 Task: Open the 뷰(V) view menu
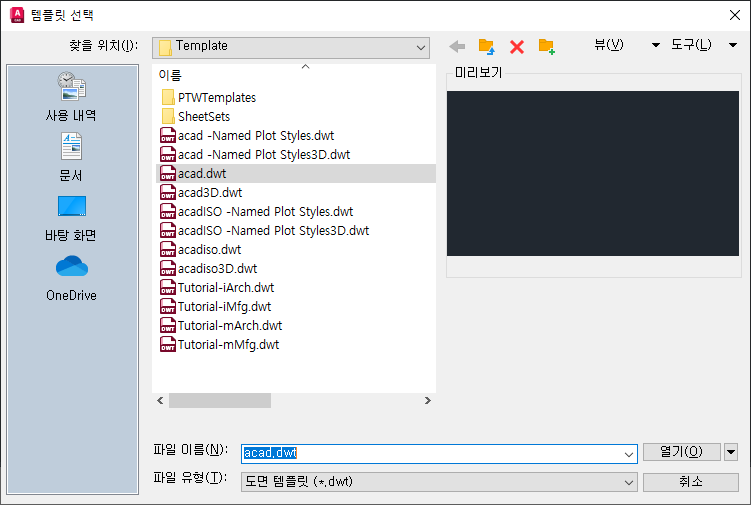pyautogui.click(x=609, y=45)
